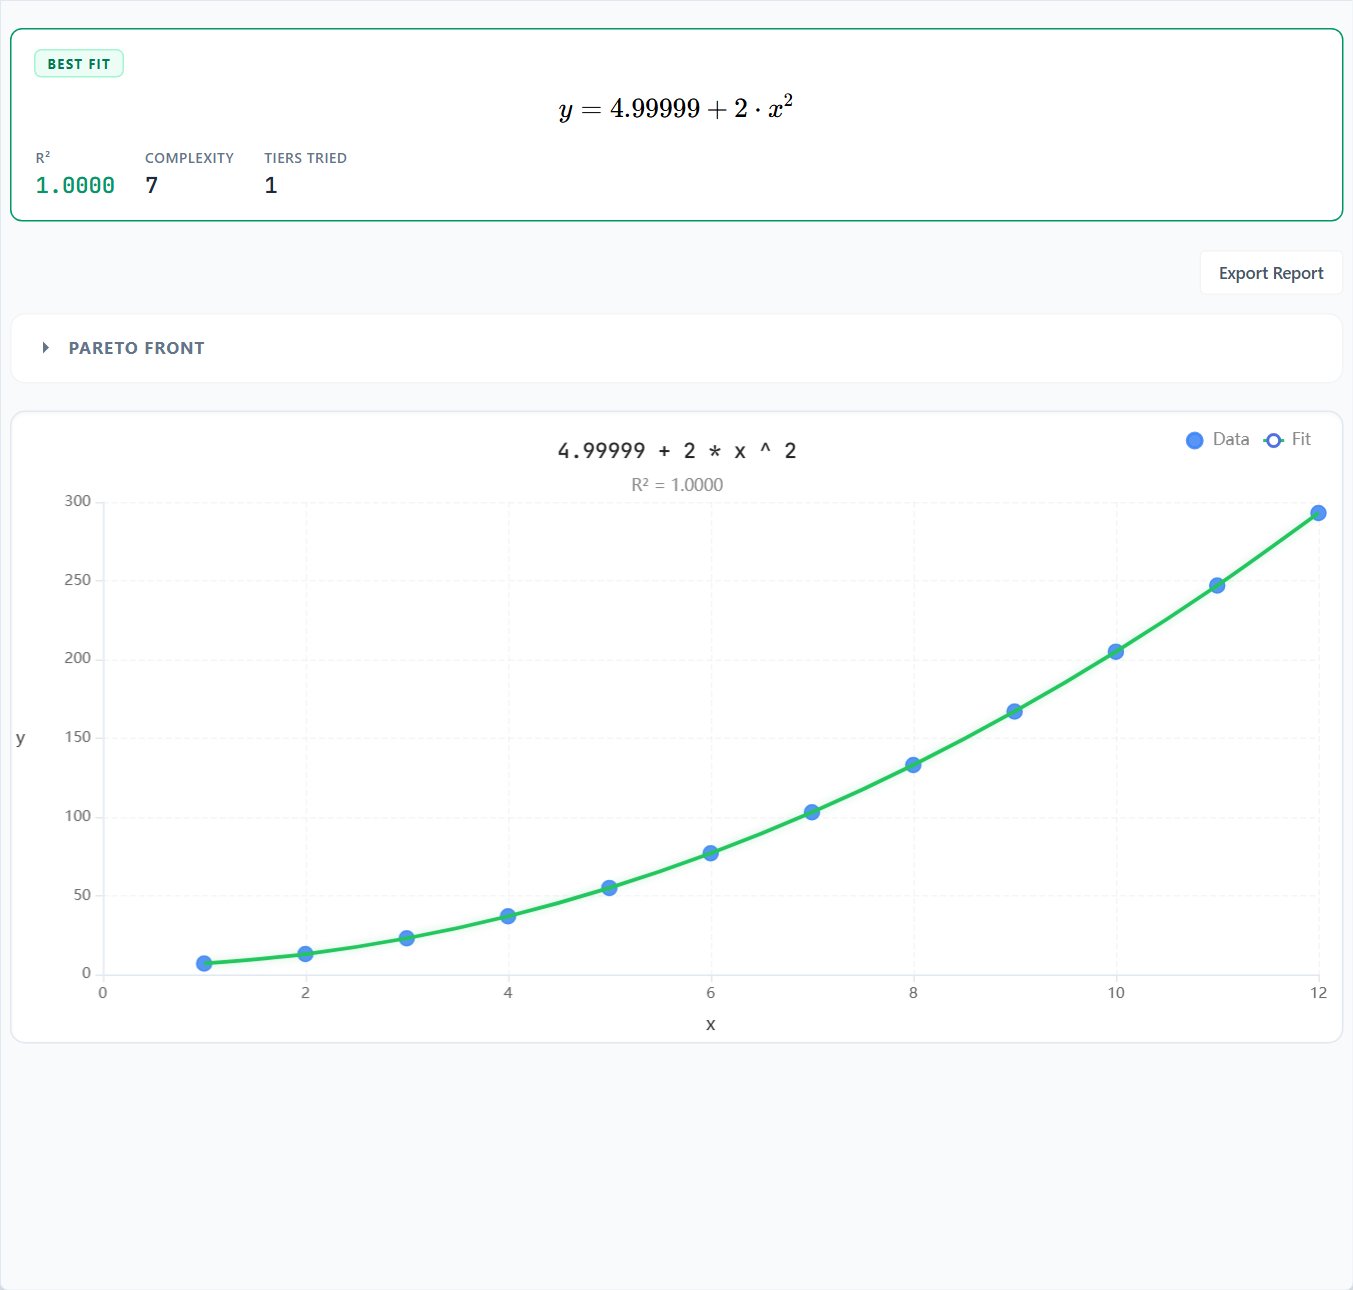Select the rendered equation y = 4.99999 + 2·x²
The width and height of the screenshot is (1353, 1290).
pos(676,107)
